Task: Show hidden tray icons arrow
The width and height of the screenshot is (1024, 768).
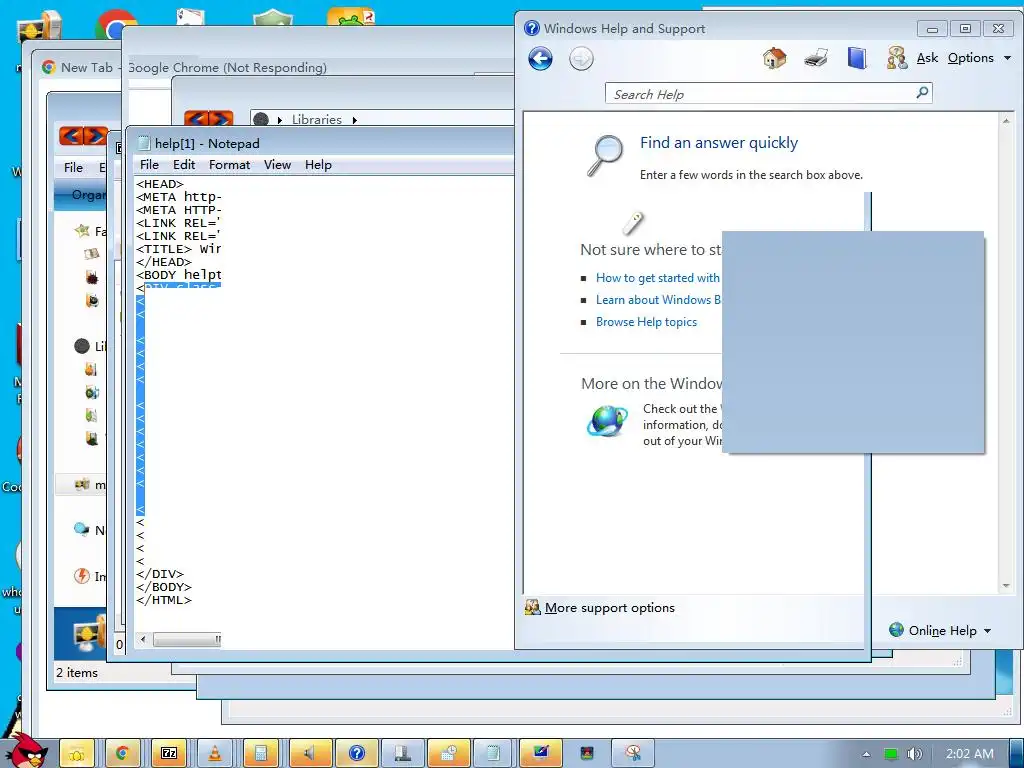Action: coord(866,754)
